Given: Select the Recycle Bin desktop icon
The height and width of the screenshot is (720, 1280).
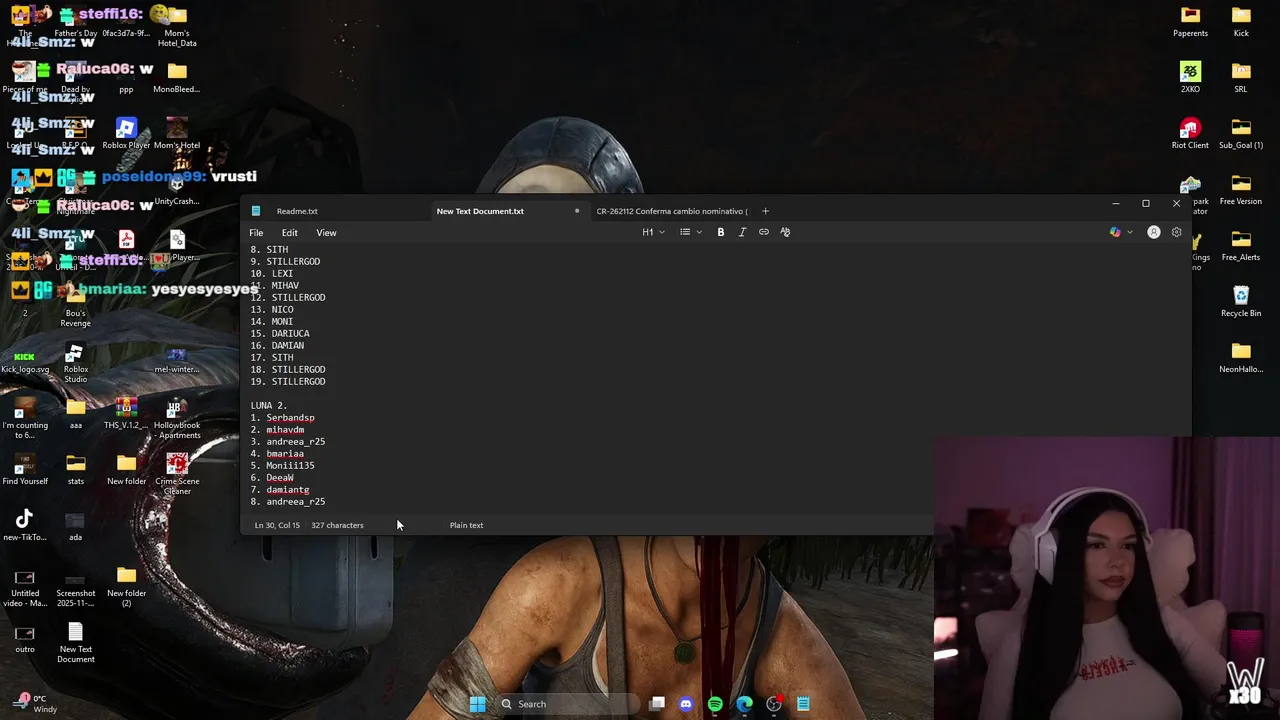Looking at the screenshot, I should tap(1241, 302).
